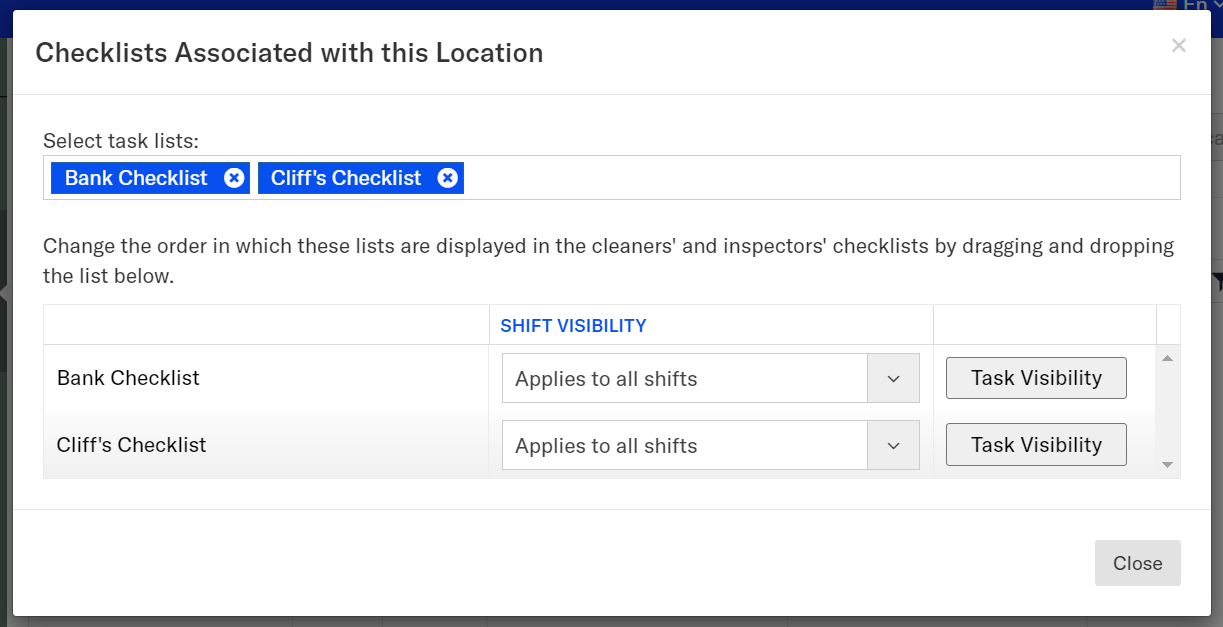Image resolution: width=1223 pixels, height=627 pixels.
Task: Expand Bank Checklist shift dropdown arrow
Action: (x=893, y=379)
